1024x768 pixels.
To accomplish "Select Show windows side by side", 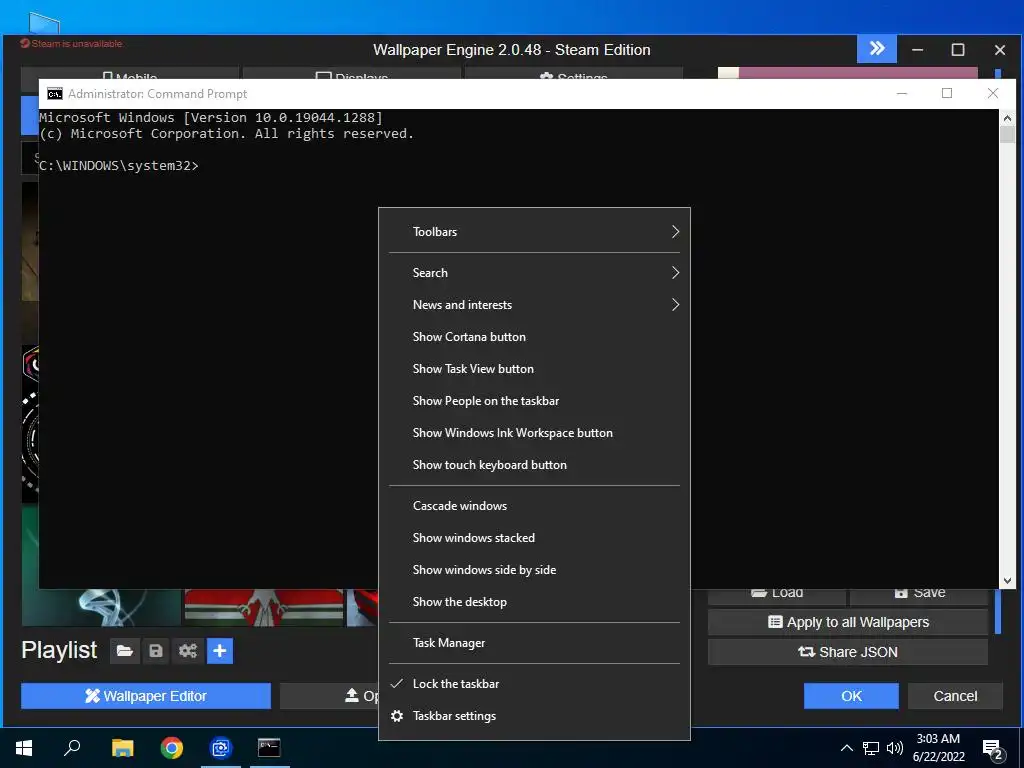I will coord(534,570).
